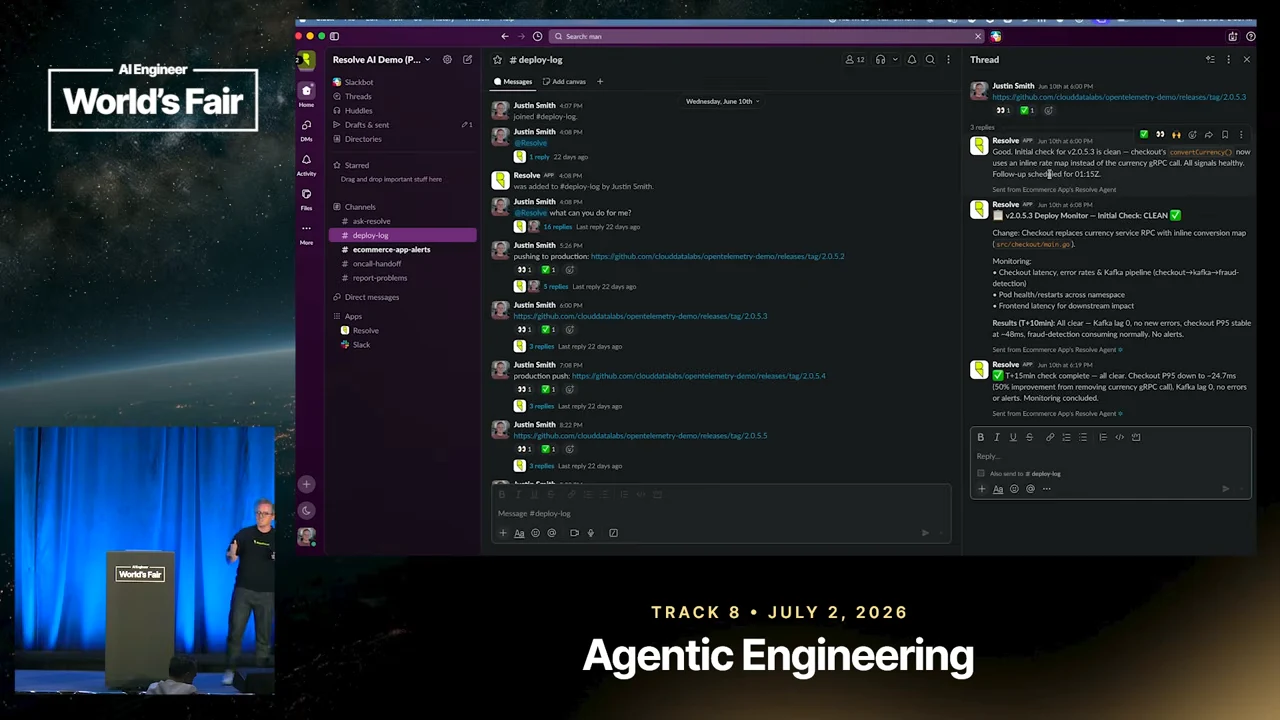Open the 16 replies thread link
The image size is (1280, 720).
point(557,227)
